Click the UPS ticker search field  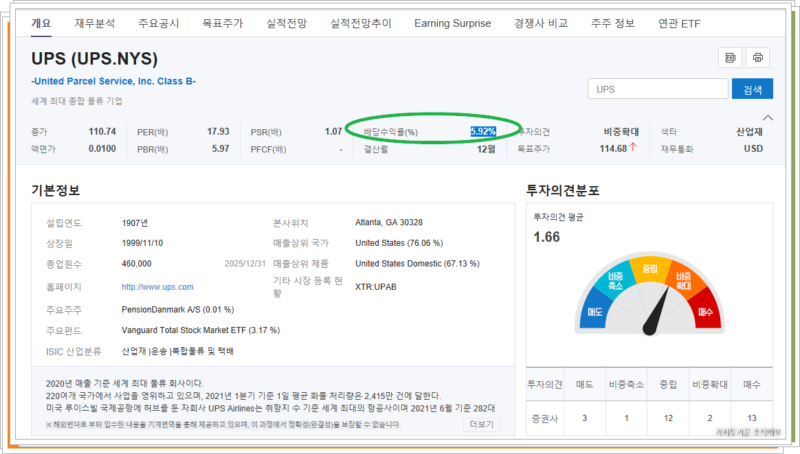[658, 89]
